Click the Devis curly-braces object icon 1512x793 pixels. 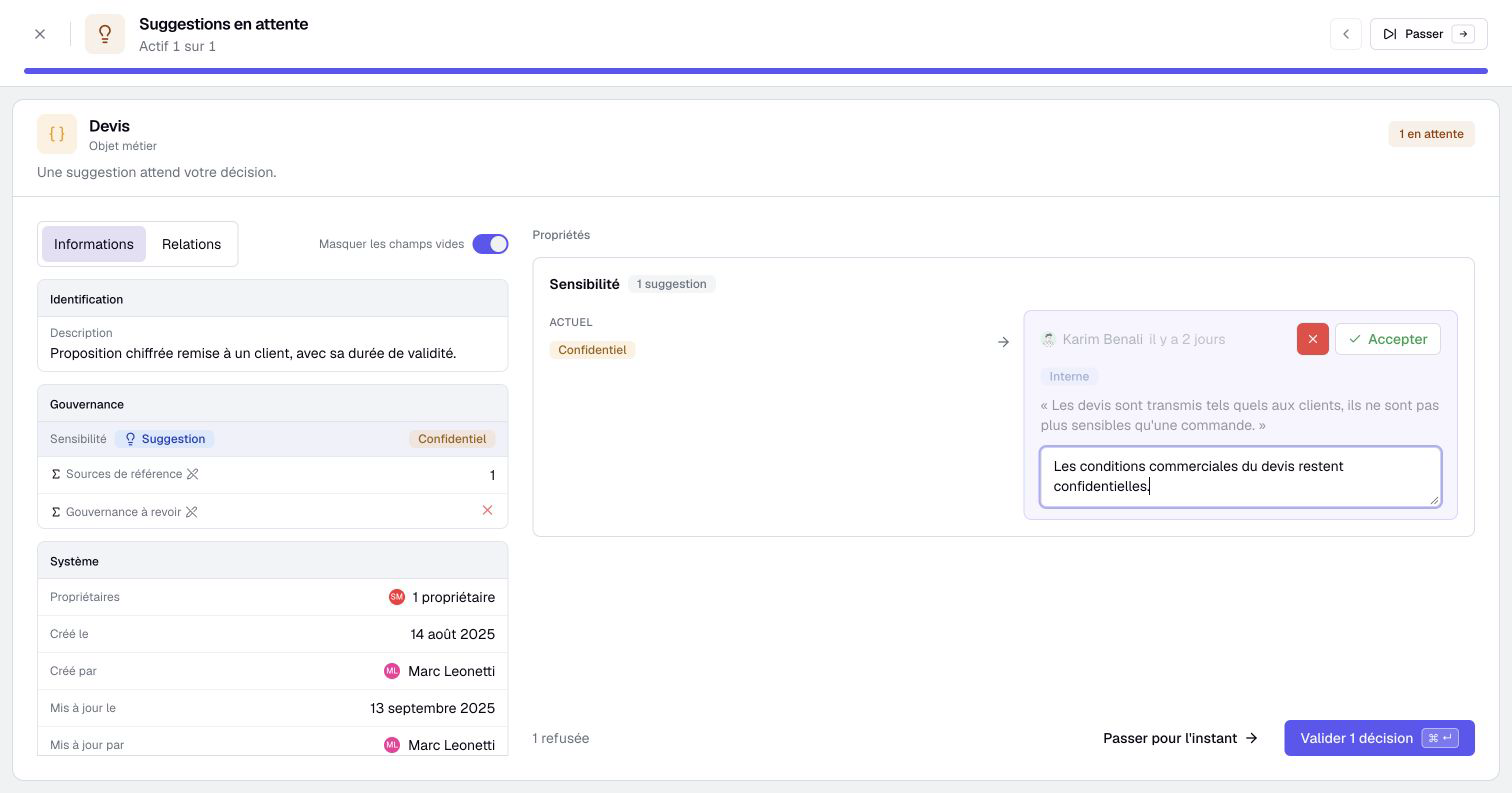(57, 134)
